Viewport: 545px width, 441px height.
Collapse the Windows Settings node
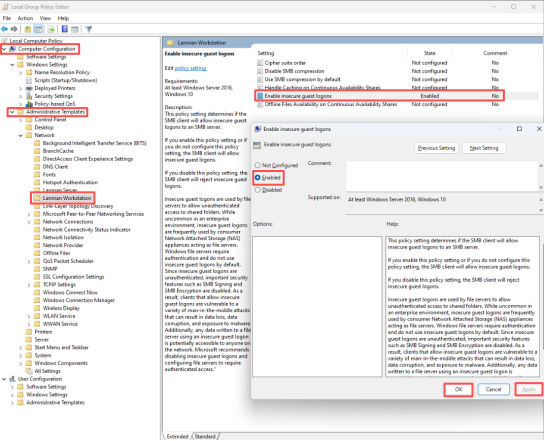click(13, 65)
